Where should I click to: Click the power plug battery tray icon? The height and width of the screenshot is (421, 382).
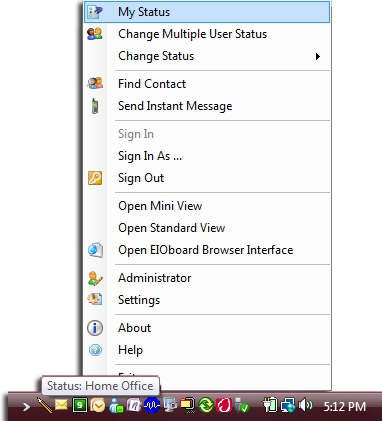[x=270, y=405]
